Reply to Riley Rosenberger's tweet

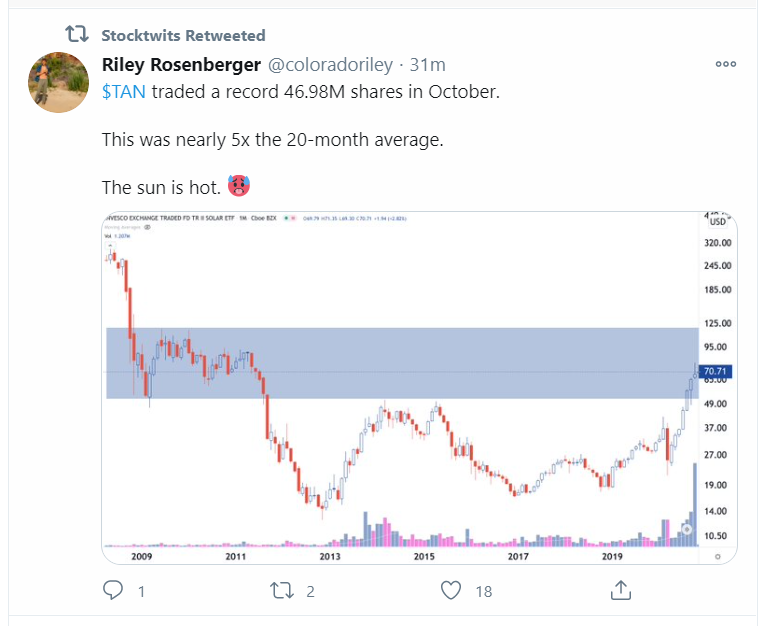tap(113, 591)
